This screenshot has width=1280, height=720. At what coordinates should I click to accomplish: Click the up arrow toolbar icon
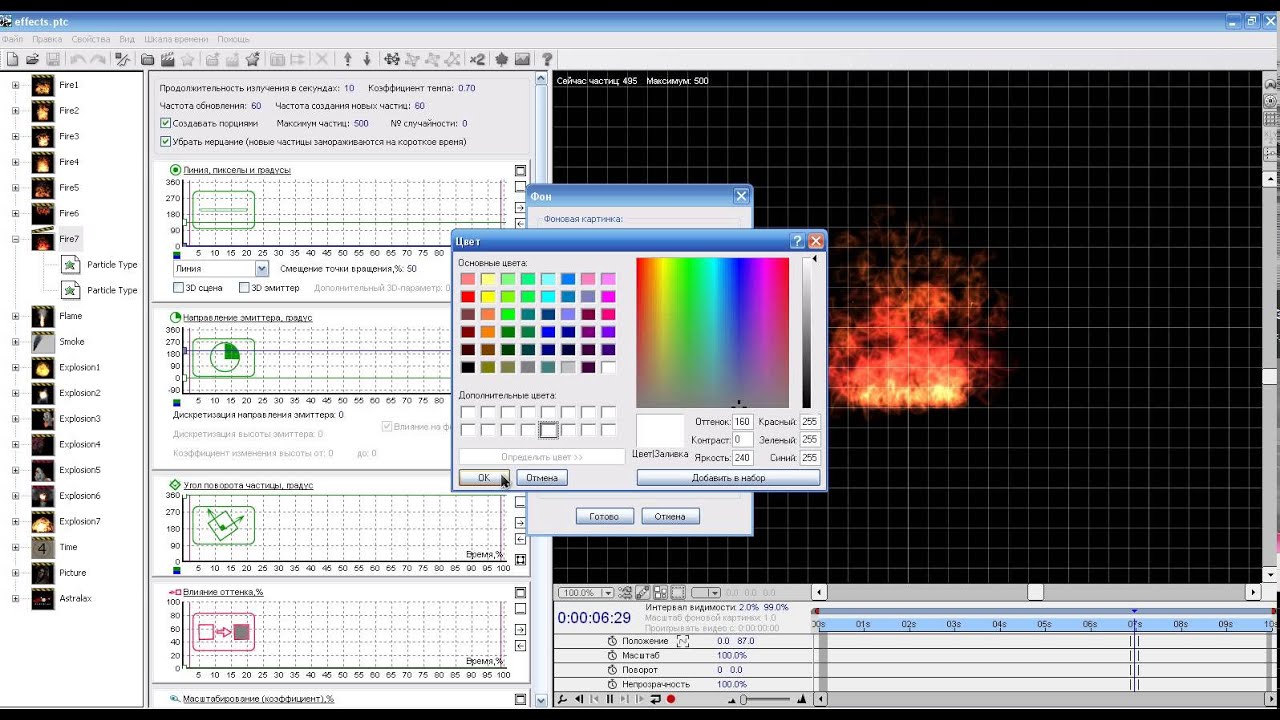tap(347, 60)
